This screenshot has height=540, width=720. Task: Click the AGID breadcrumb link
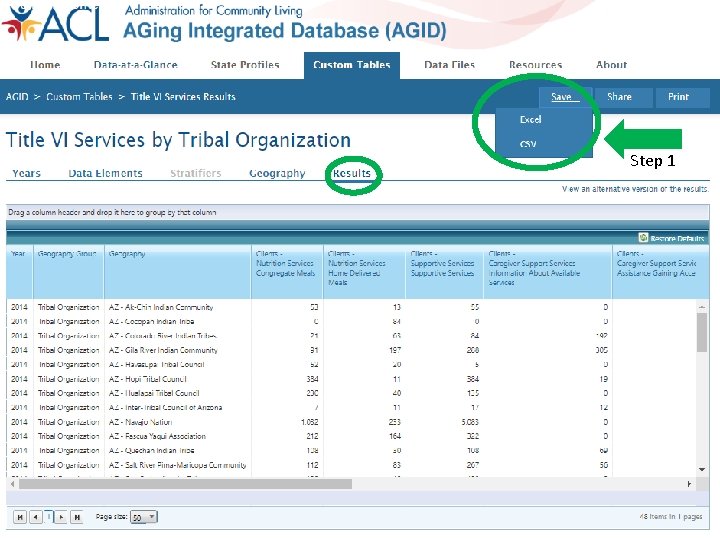[17, 97]
